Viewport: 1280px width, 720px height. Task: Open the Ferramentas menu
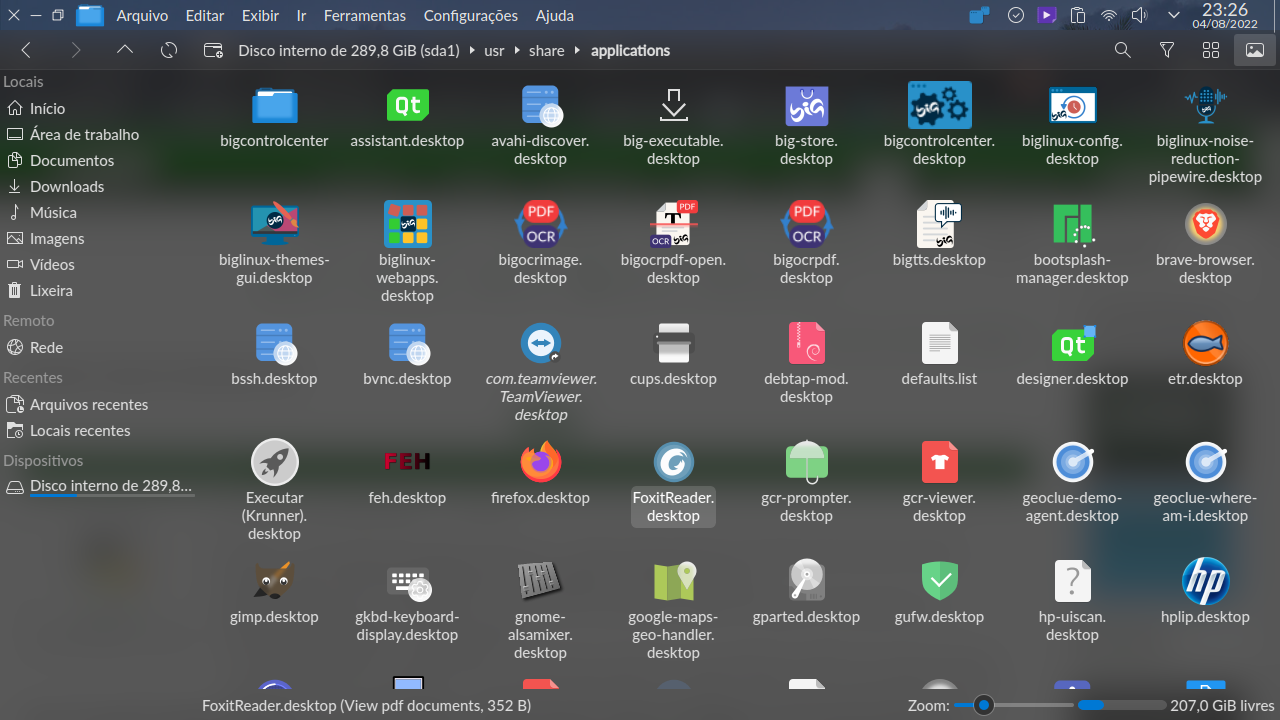click(x=365, y=16)
